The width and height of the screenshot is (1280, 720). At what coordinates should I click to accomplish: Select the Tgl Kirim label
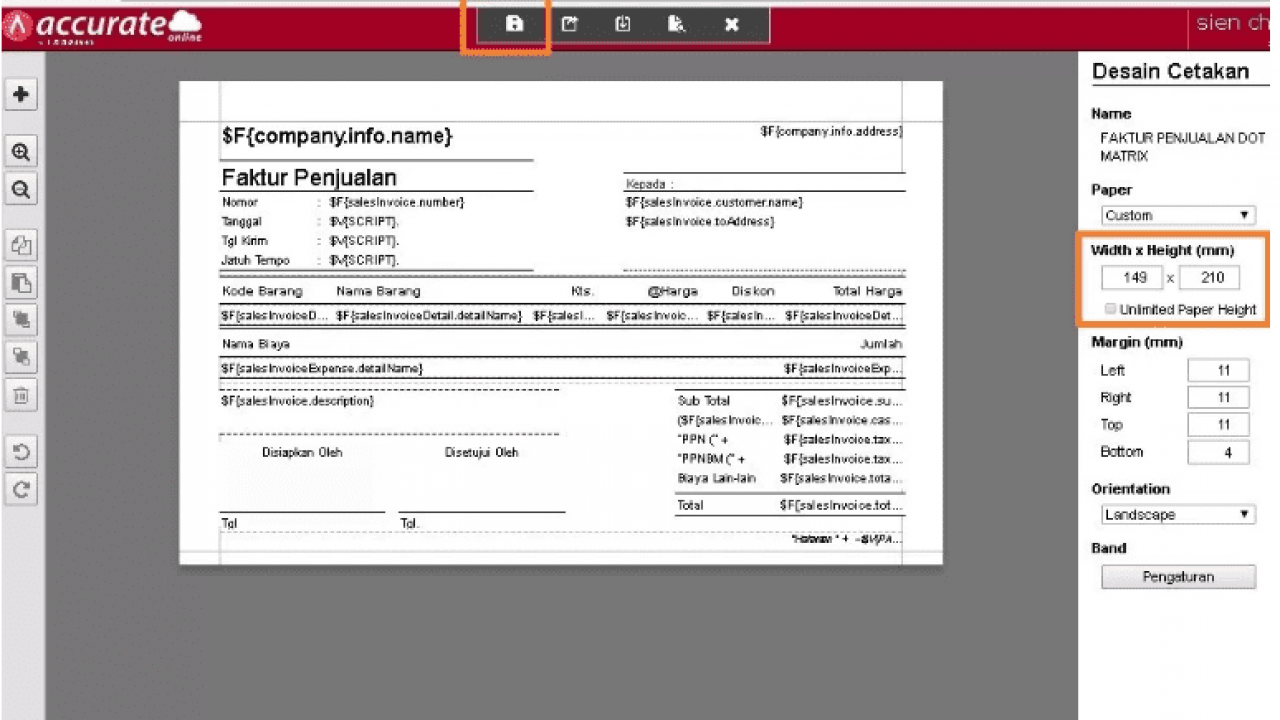244,241
